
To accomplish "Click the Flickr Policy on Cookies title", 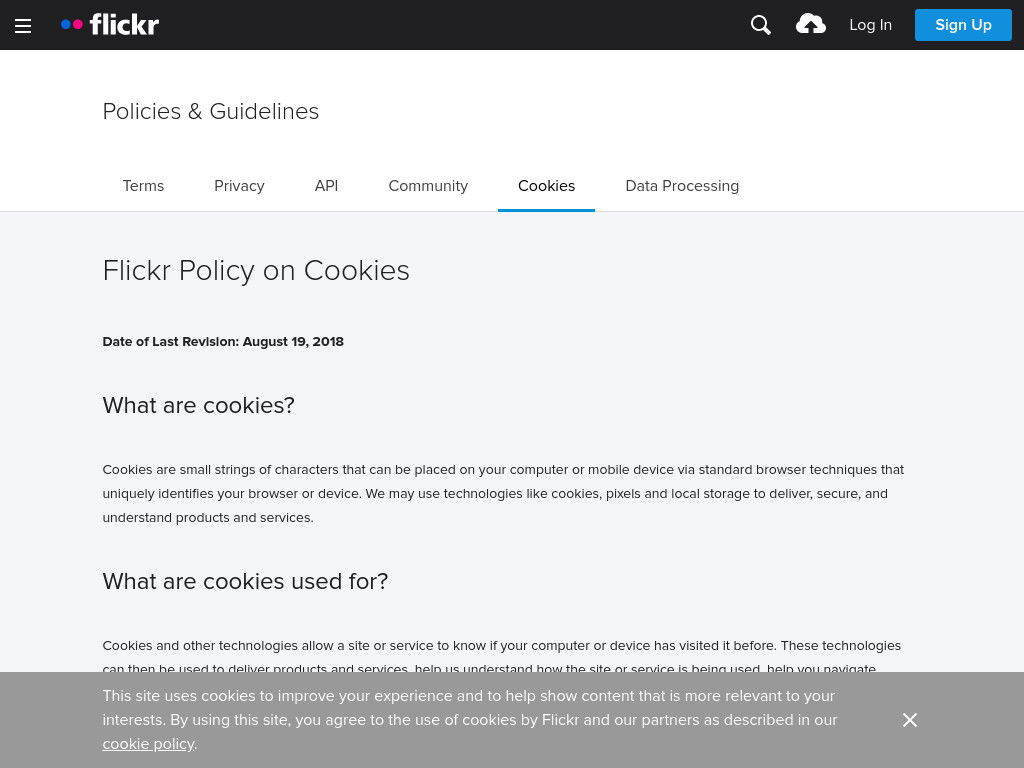I will (x=256, y=270).
